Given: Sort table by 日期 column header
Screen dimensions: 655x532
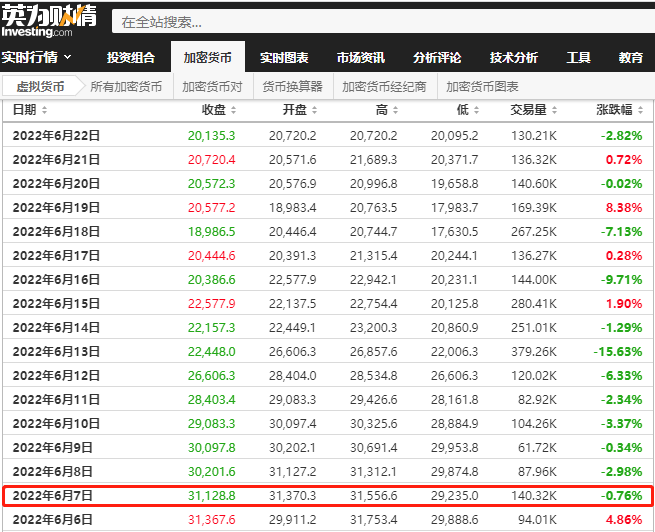Looking at the screenshot, I should [25, 109].
